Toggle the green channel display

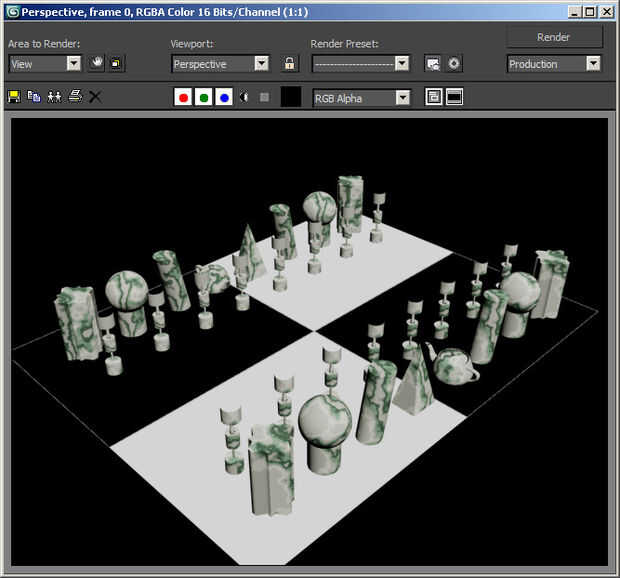(x=203, y=97)
